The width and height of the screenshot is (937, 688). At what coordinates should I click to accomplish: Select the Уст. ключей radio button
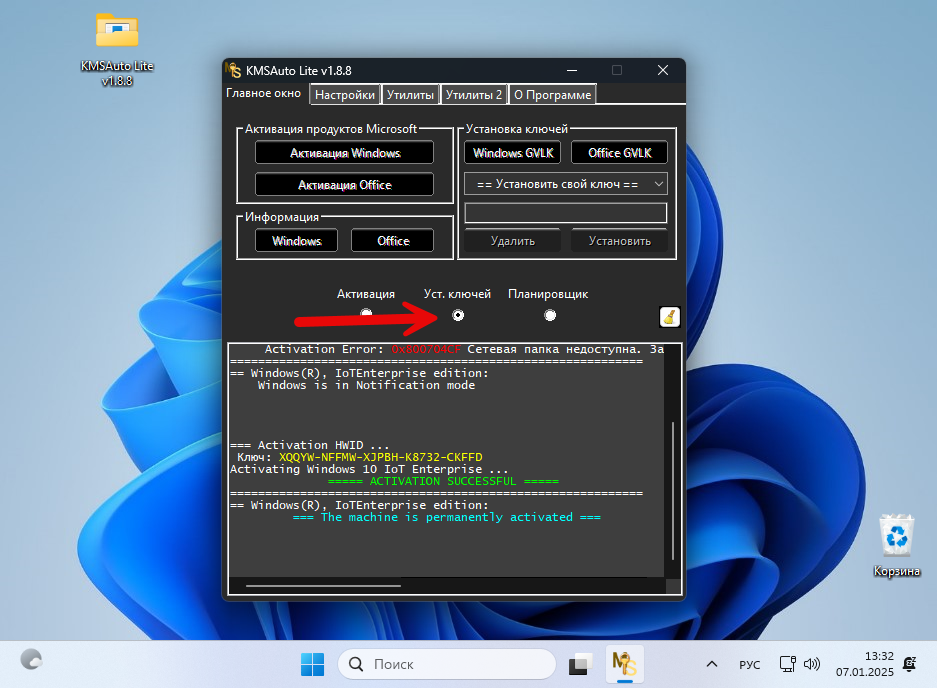point(458,315)
